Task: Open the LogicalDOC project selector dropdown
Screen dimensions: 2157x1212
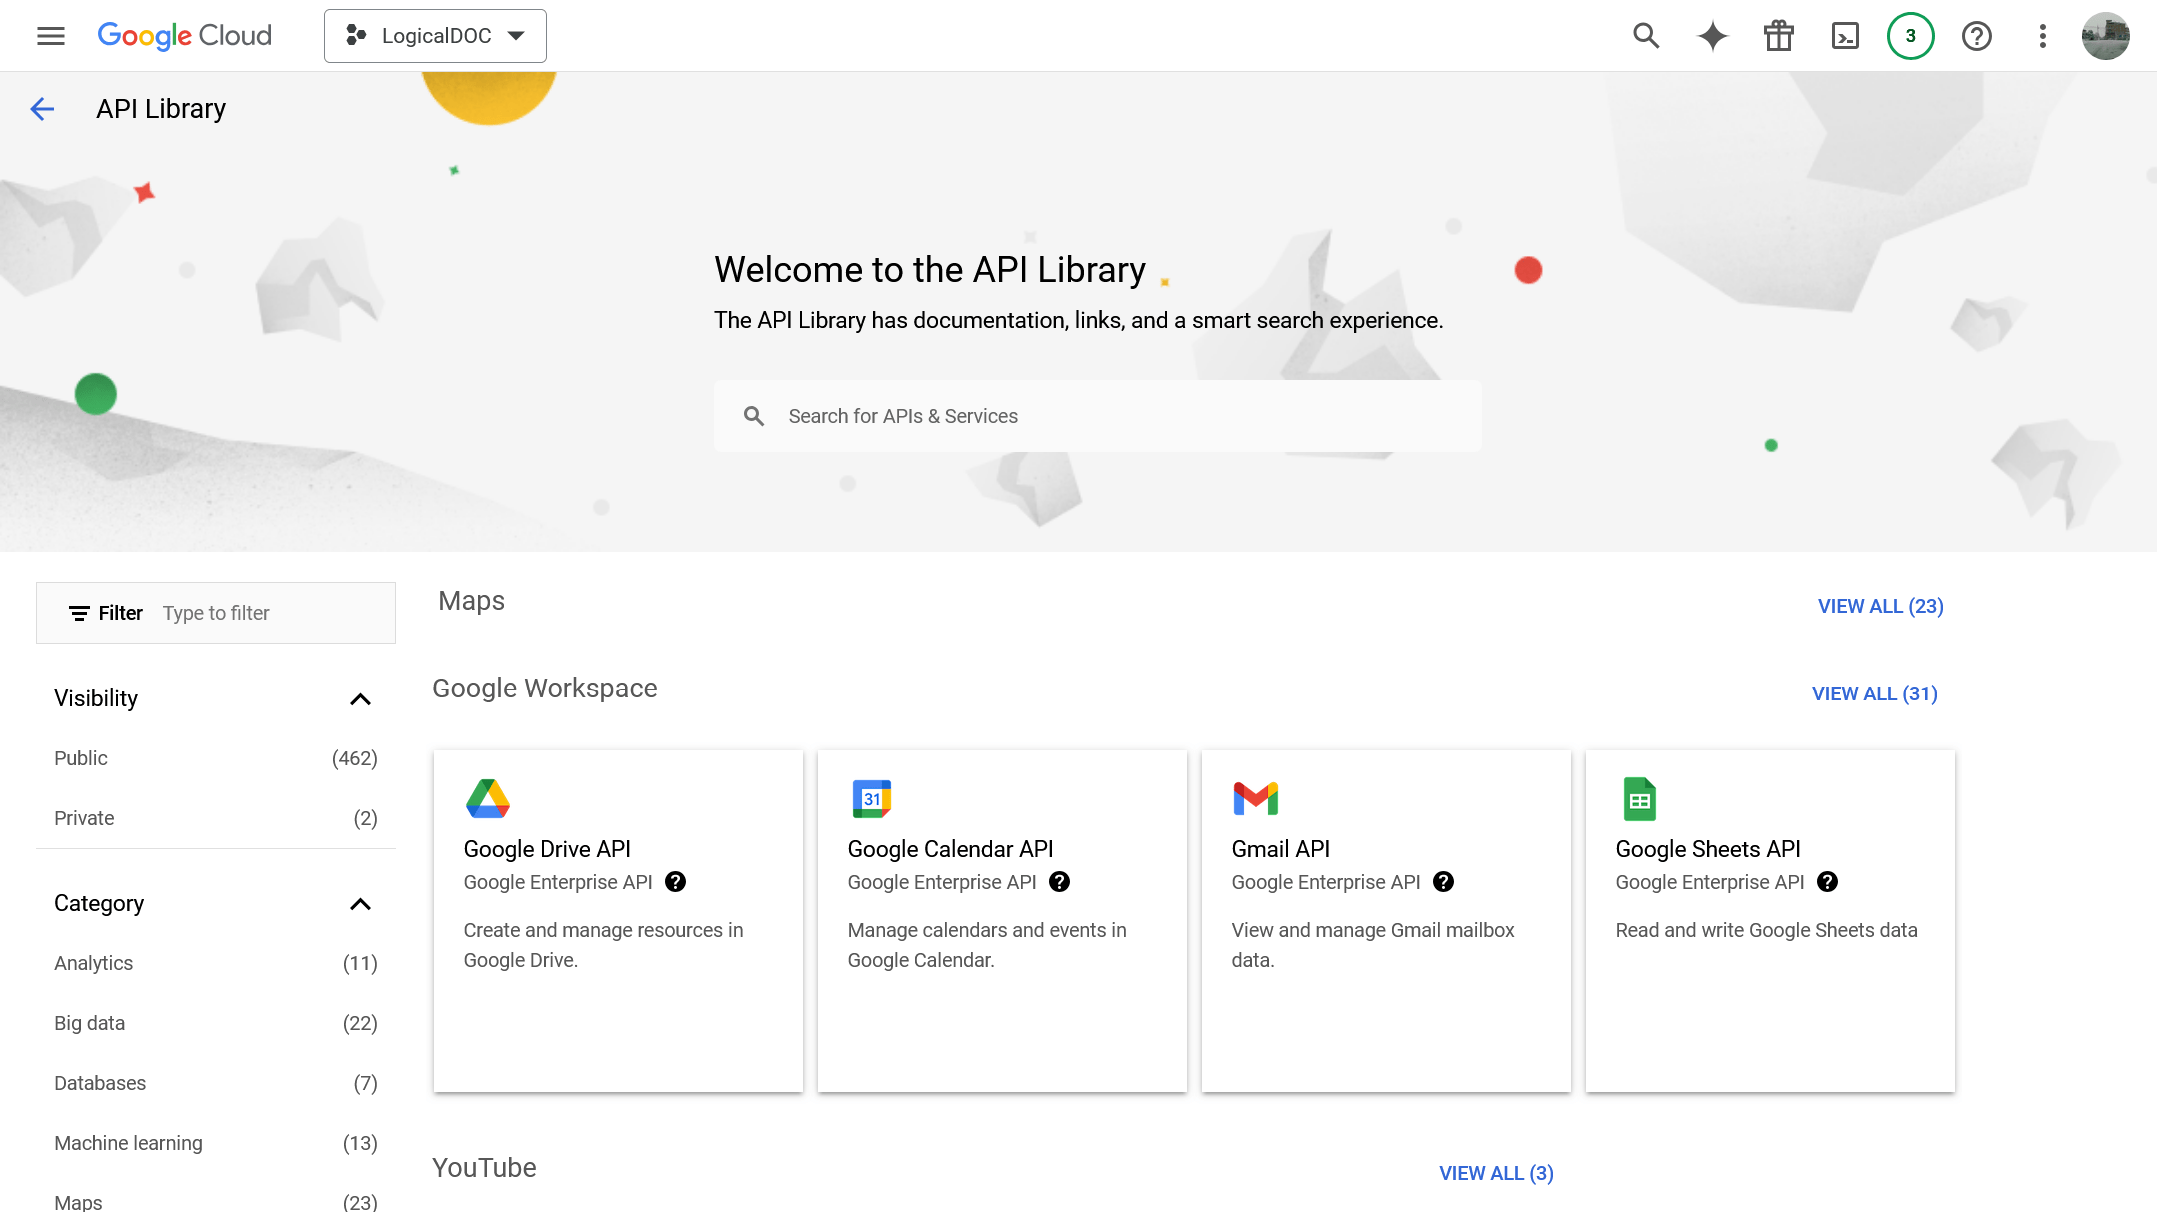Action: point(435,36)
